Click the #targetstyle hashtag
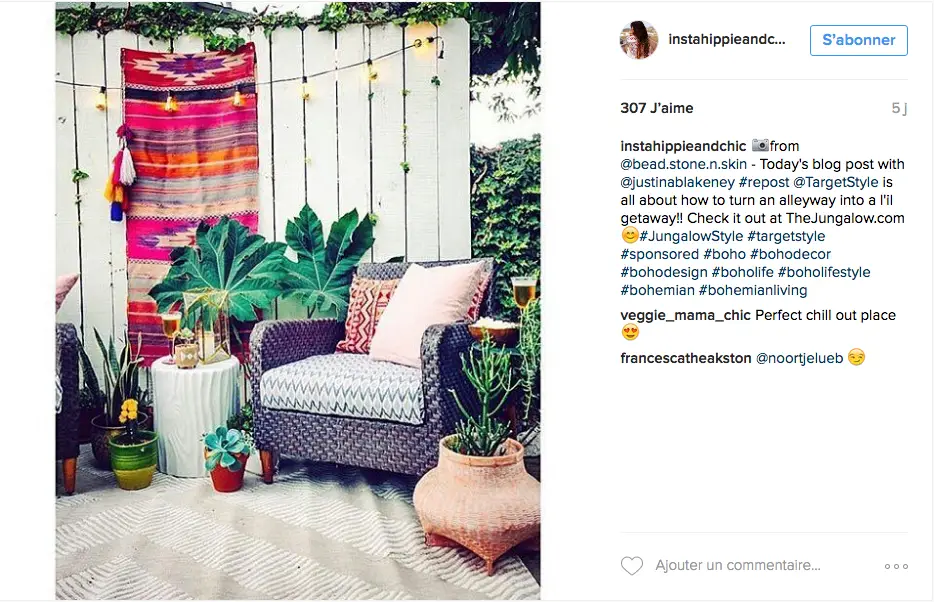The height and width of the screenshot is (602, 934). (x=786, y=236)
